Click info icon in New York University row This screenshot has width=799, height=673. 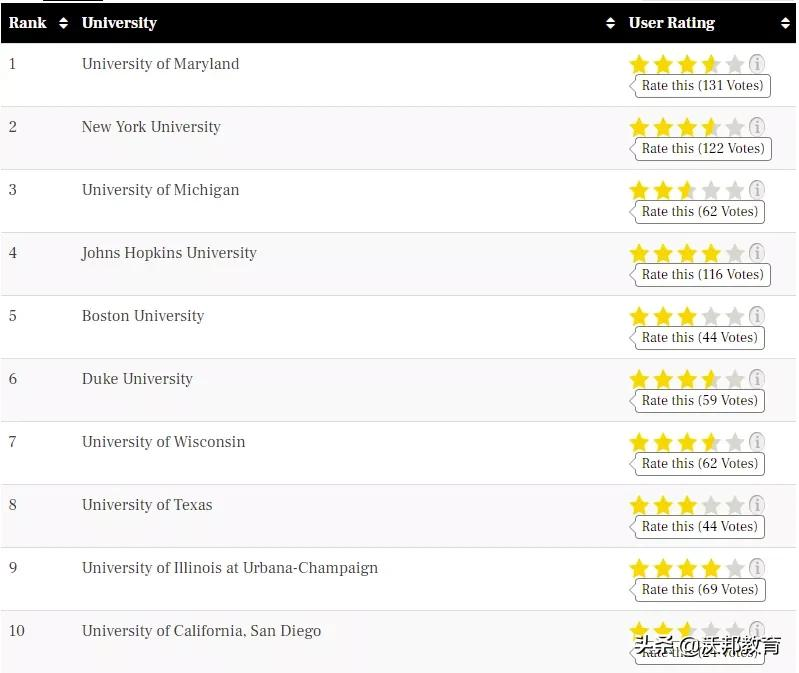tap(757, 127)
